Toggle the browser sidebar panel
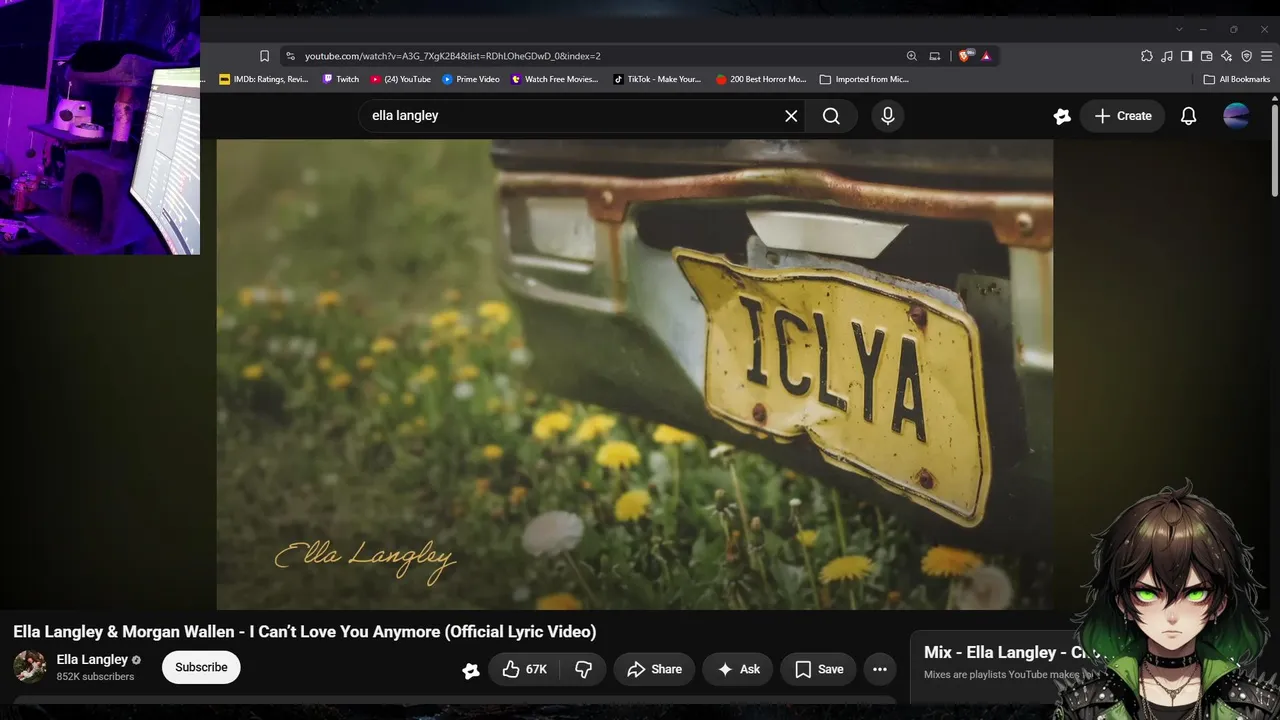The width and height of the screenshot is (1280, 720). pyautogui.click(x=1186, y=56)
